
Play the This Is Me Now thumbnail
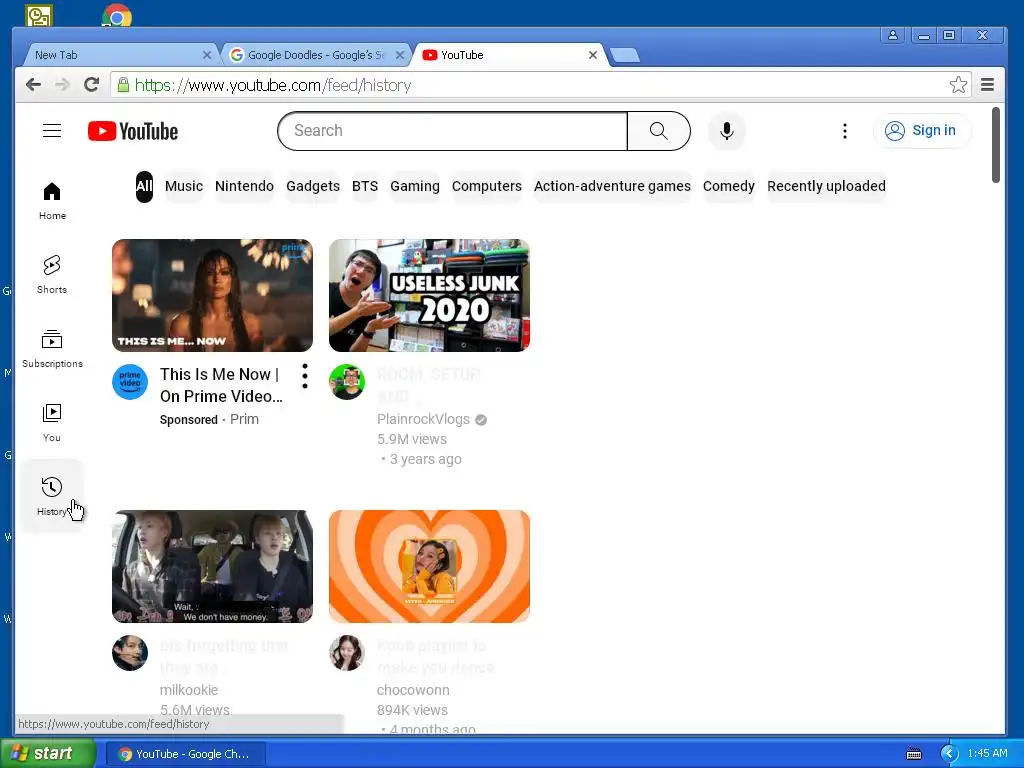pyautogui.click(x=212, y=295)
